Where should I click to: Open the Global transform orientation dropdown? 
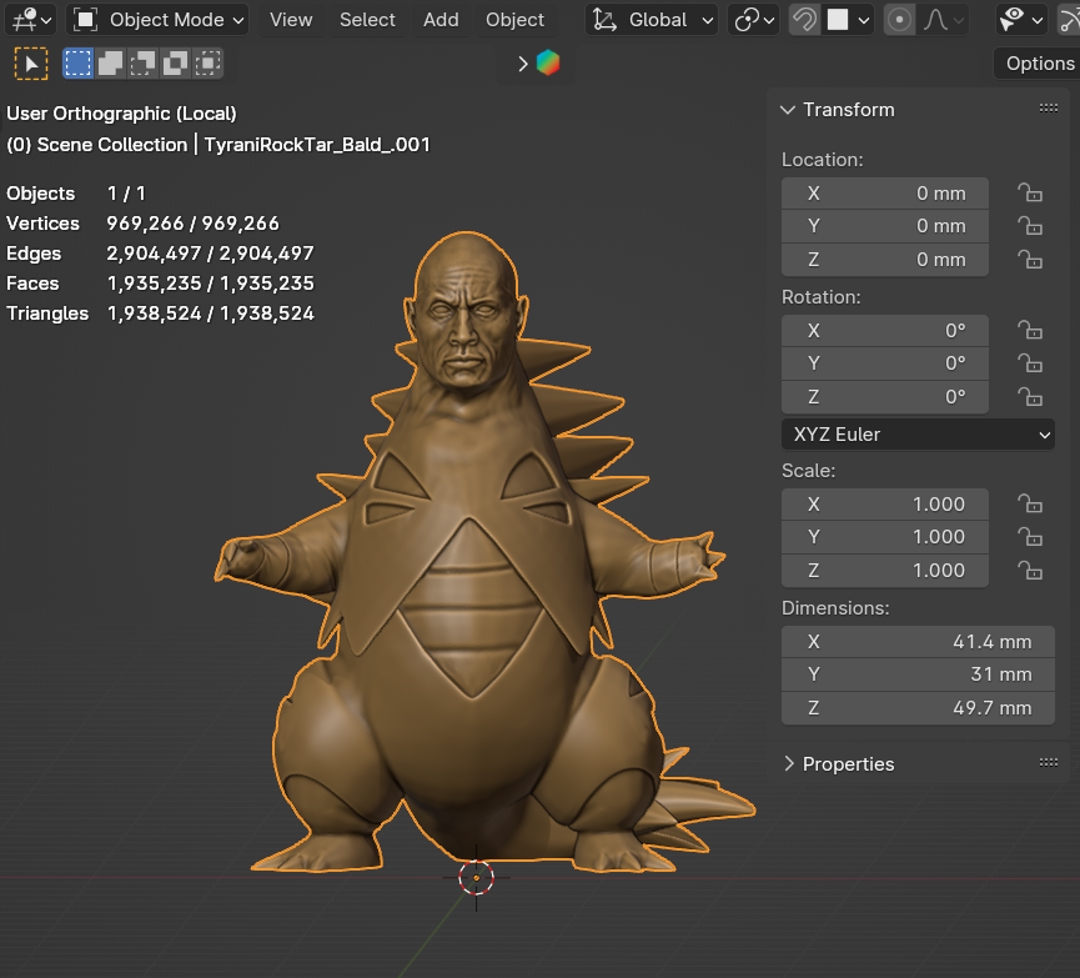652,20
